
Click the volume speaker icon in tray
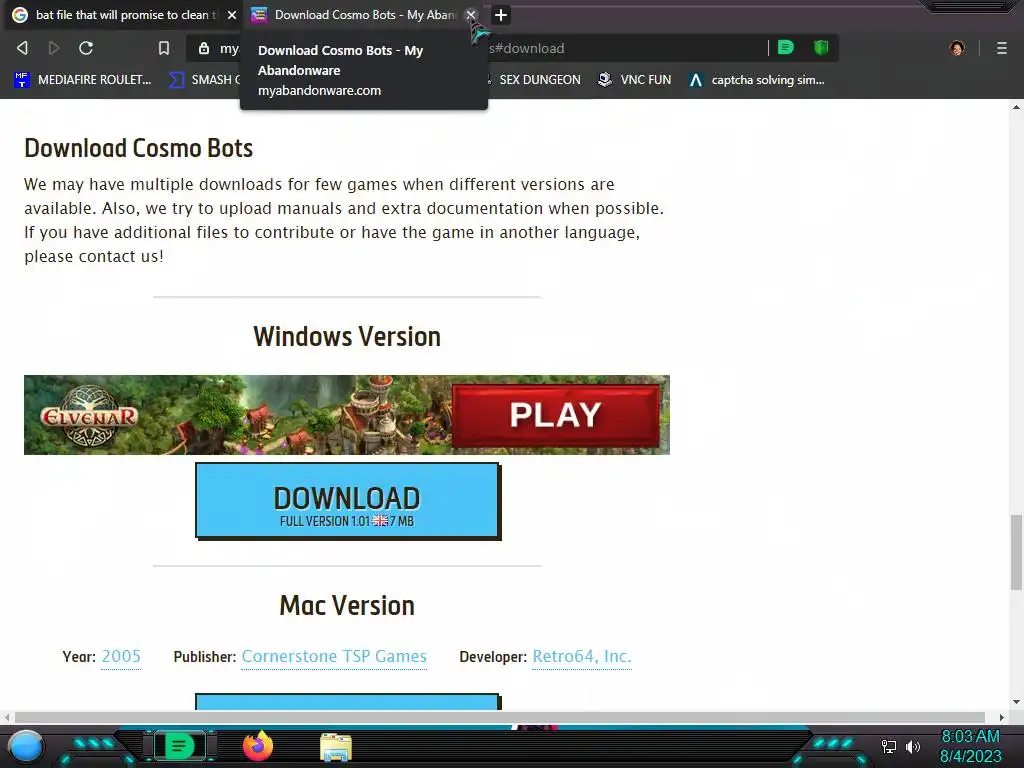[x=912, y=746]
